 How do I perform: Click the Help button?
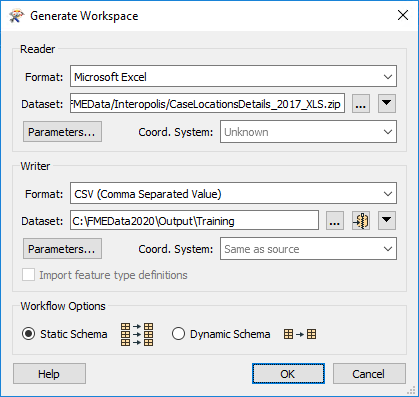(49, 374)
